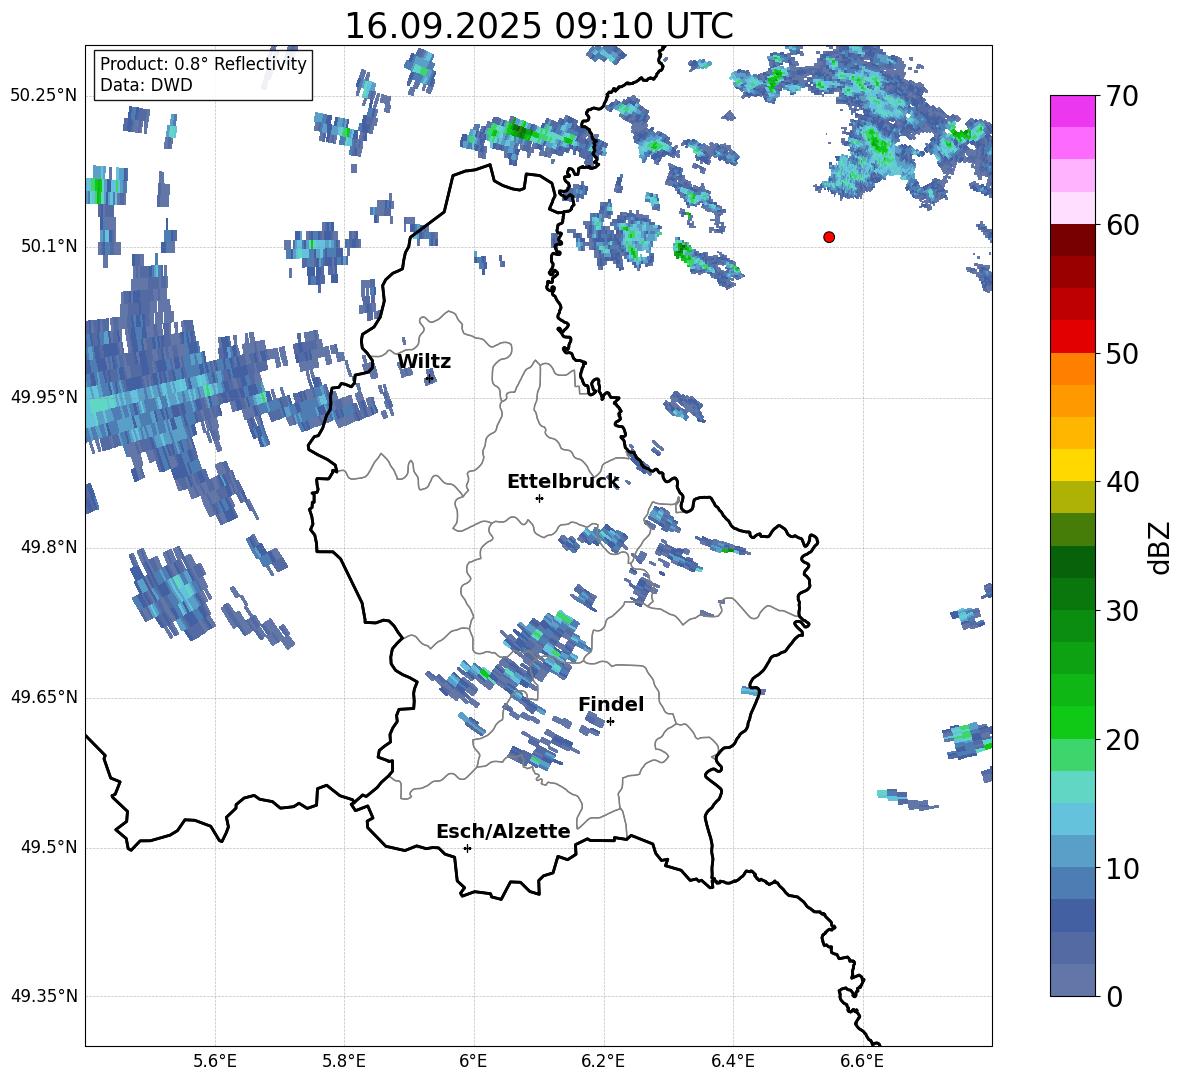Click the colorbar 40 tick label
Screen dimensions: 1184x1081
1122,482
